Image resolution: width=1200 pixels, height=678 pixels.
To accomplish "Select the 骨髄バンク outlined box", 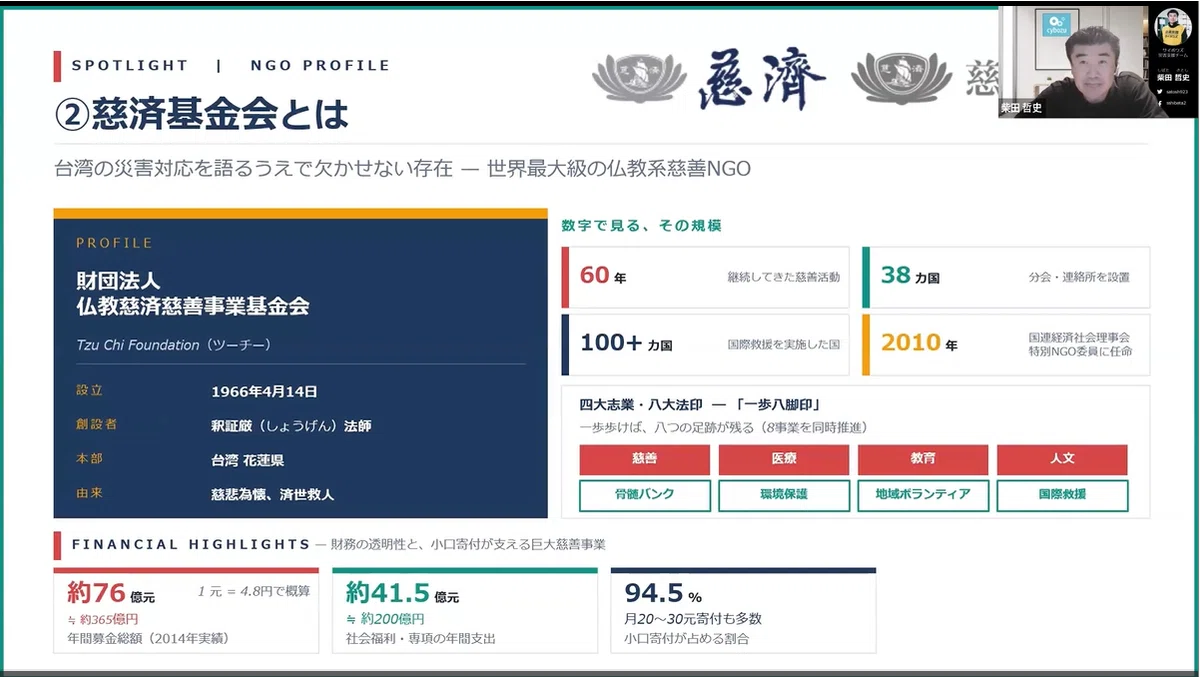I will coord(645,495).
